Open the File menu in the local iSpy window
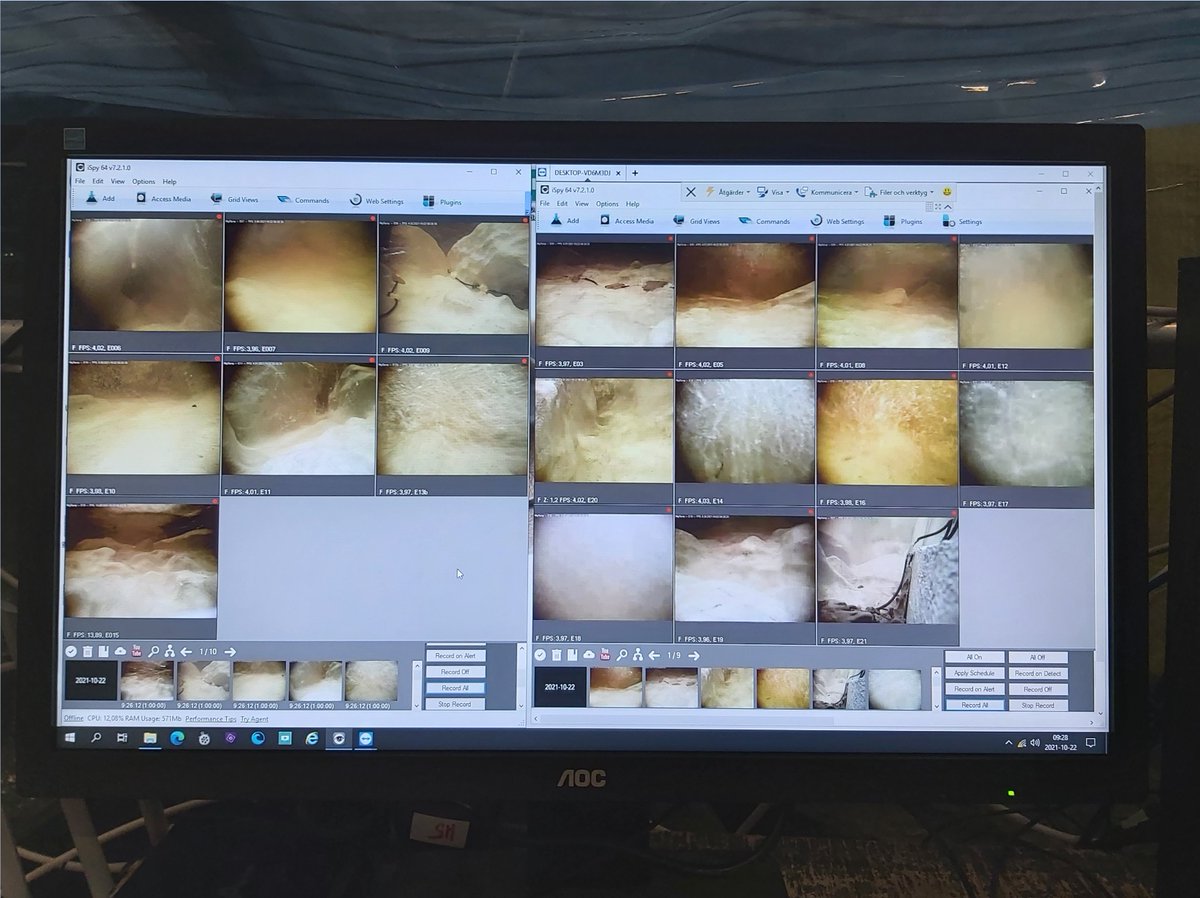This screenshot has height=898, width=1200. tap(80, 181)
